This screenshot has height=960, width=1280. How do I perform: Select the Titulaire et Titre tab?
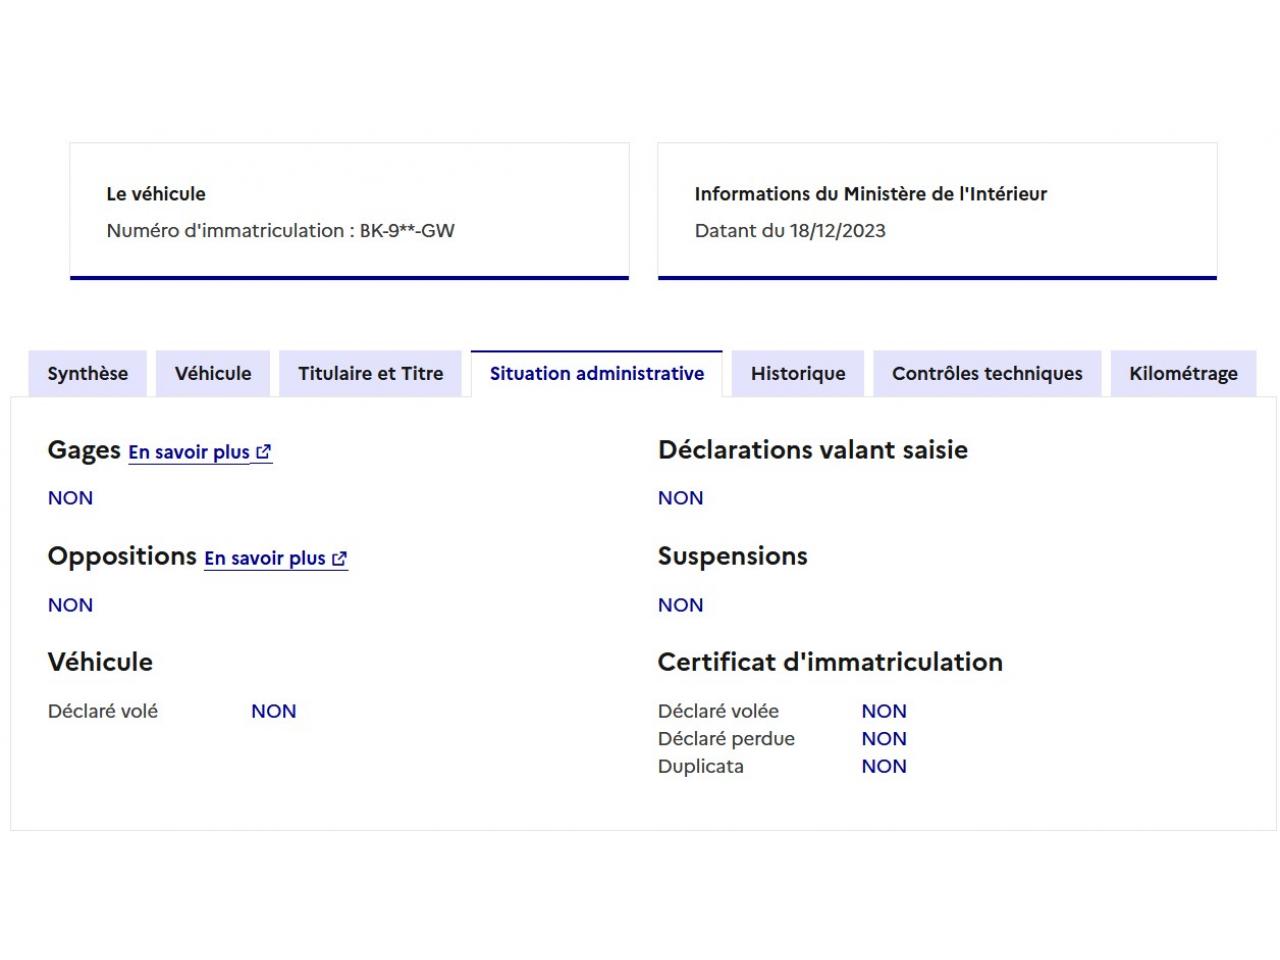point(370,374)
